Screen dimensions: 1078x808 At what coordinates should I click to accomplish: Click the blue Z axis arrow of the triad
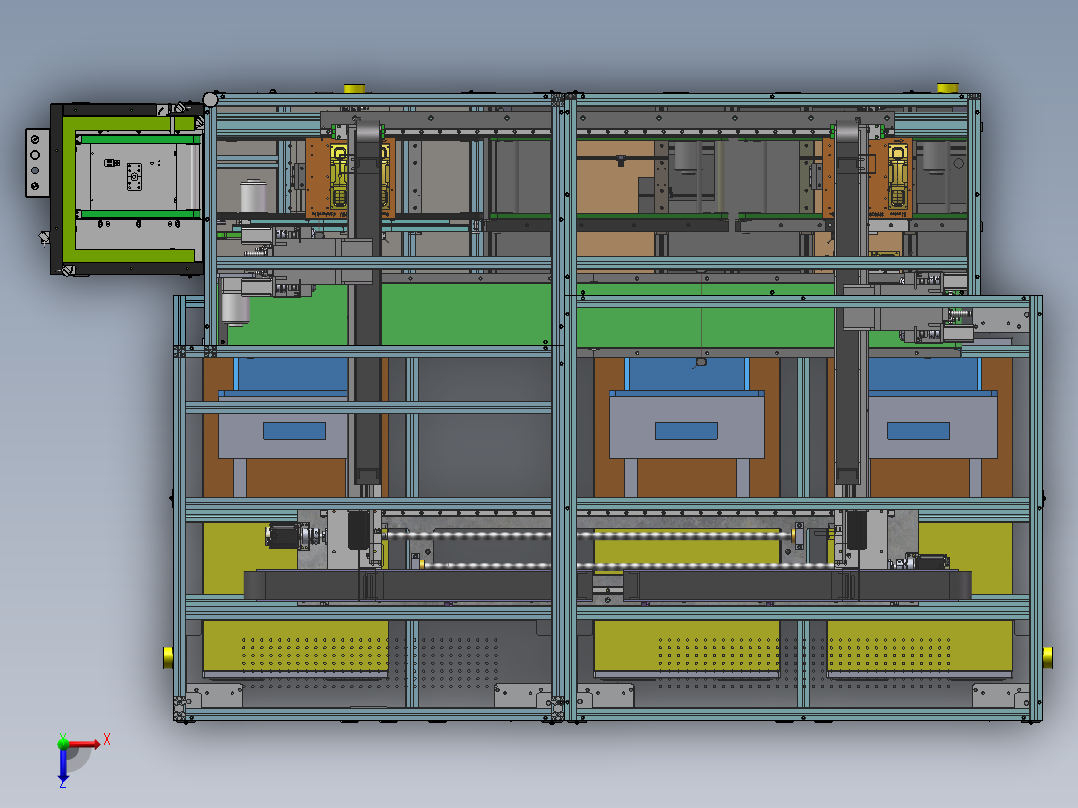tap(63, 765)
